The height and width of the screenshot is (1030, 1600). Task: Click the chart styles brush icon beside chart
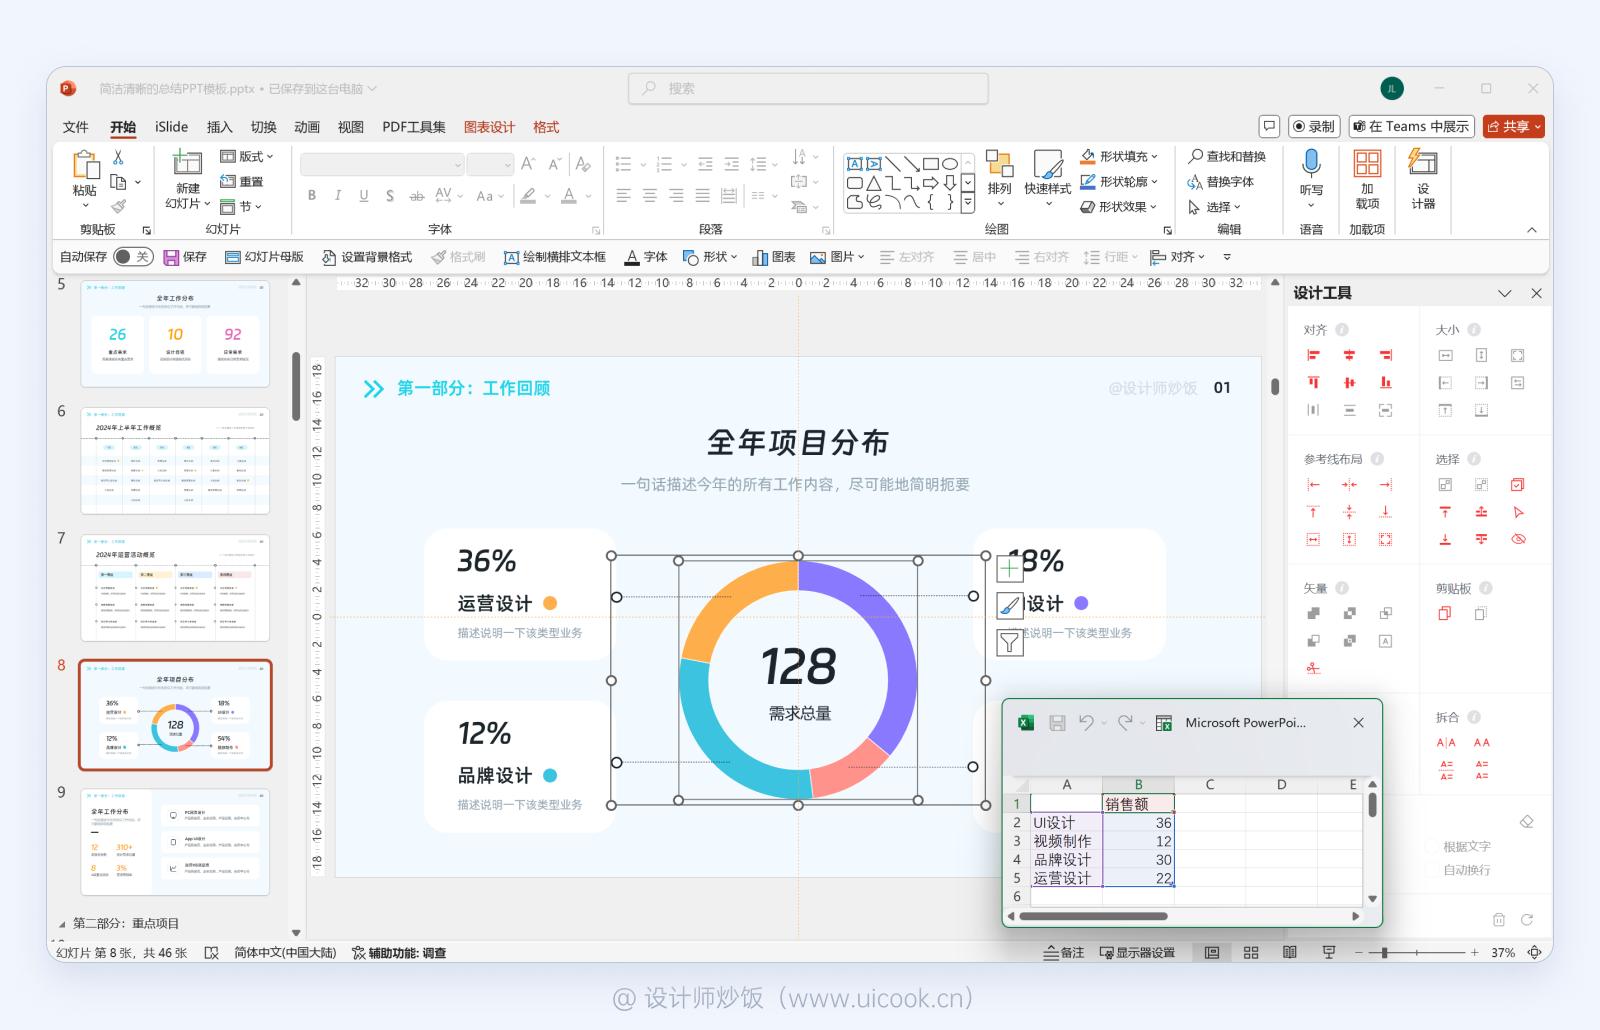(1010, 605)
